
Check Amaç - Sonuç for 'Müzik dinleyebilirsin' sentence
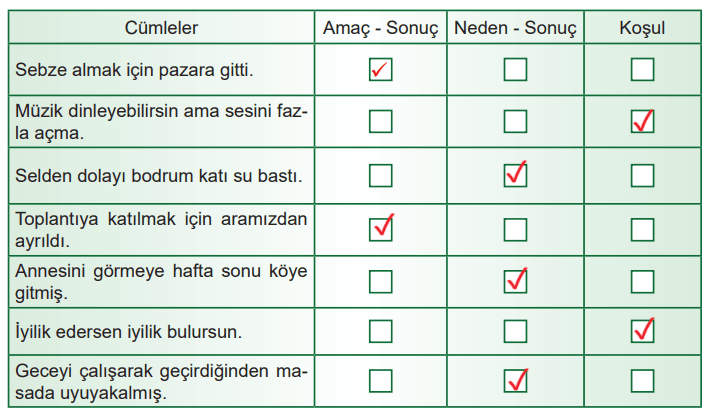click(380, 122)
